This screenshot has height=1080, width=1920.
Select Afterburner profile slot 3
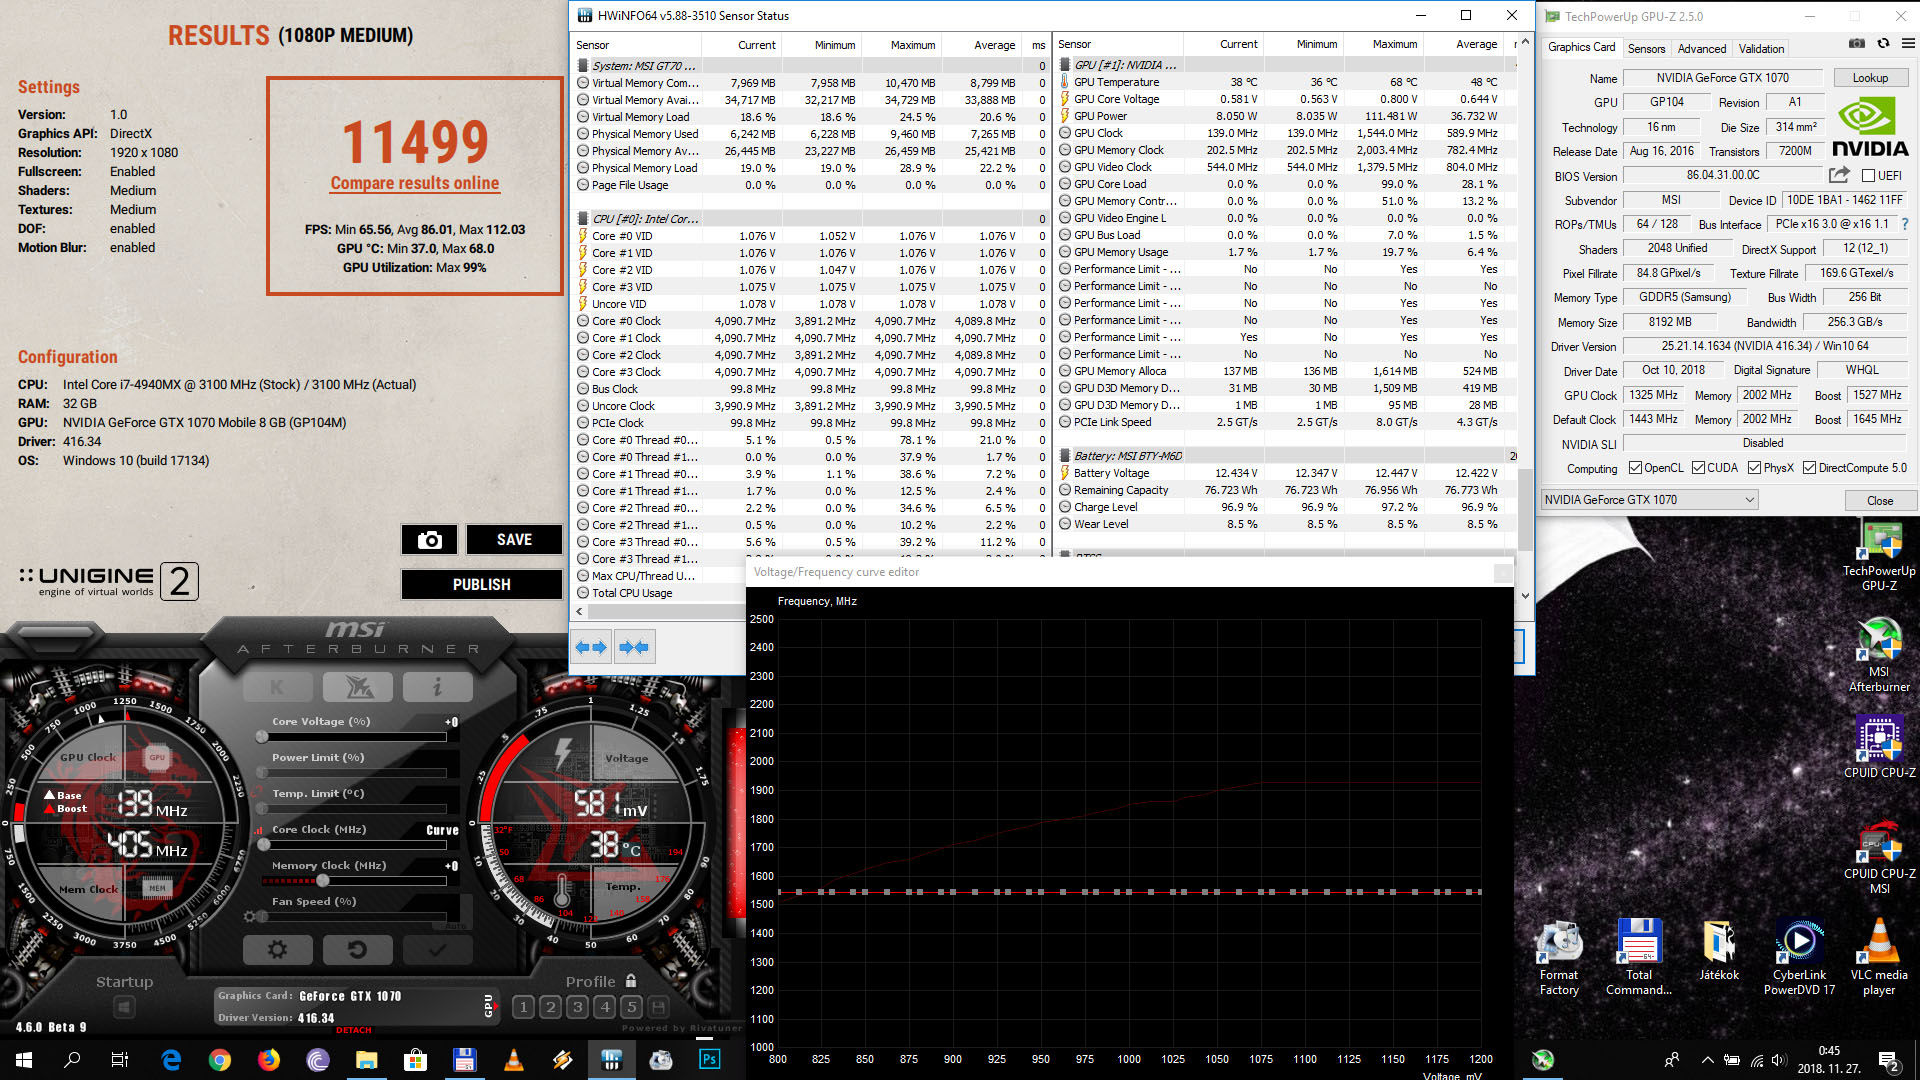coord(577,1007)
